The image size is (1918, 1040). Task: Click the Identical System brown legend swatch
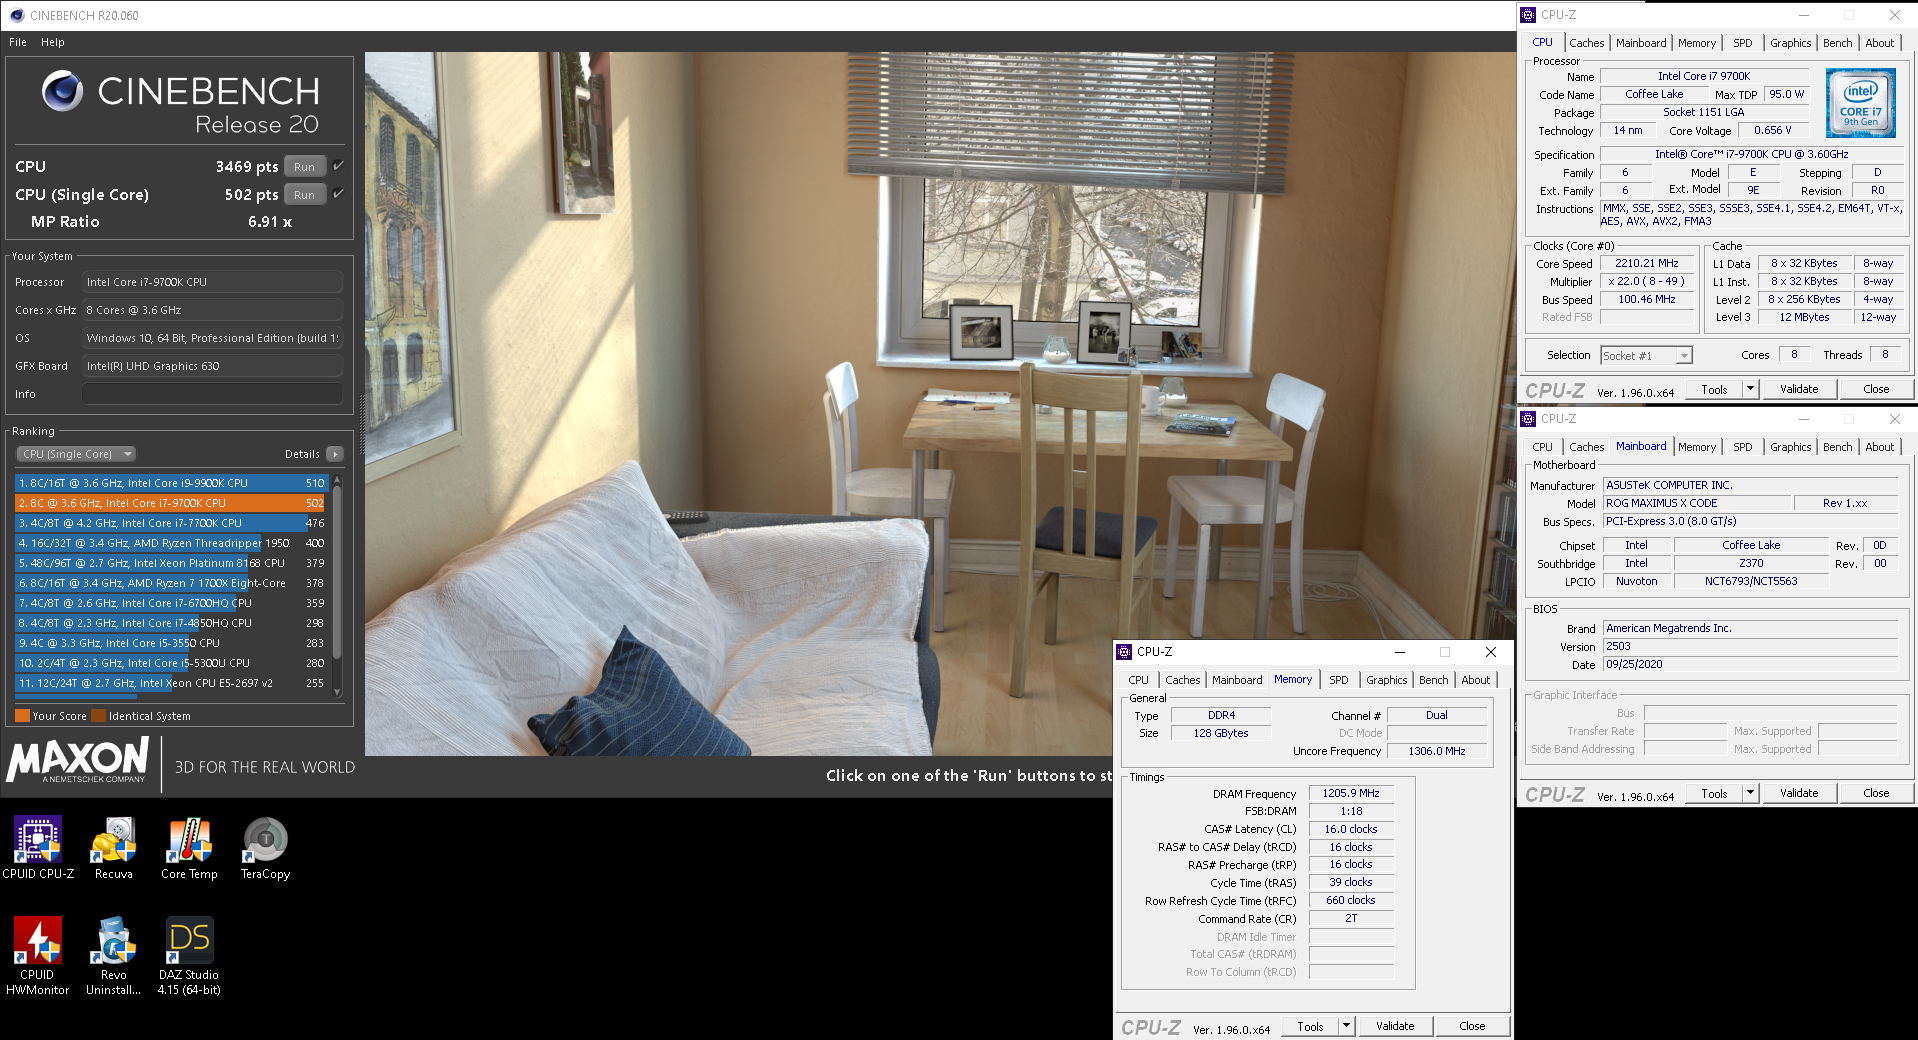(98, 716)
